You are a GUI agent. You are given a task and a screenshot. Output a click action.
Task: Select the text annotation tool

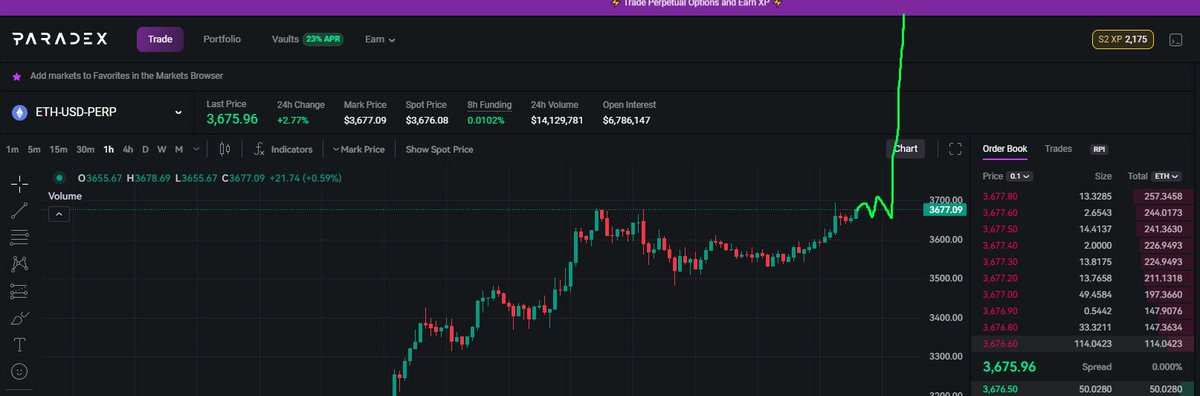pyautogui.click(x=20, y=346)
